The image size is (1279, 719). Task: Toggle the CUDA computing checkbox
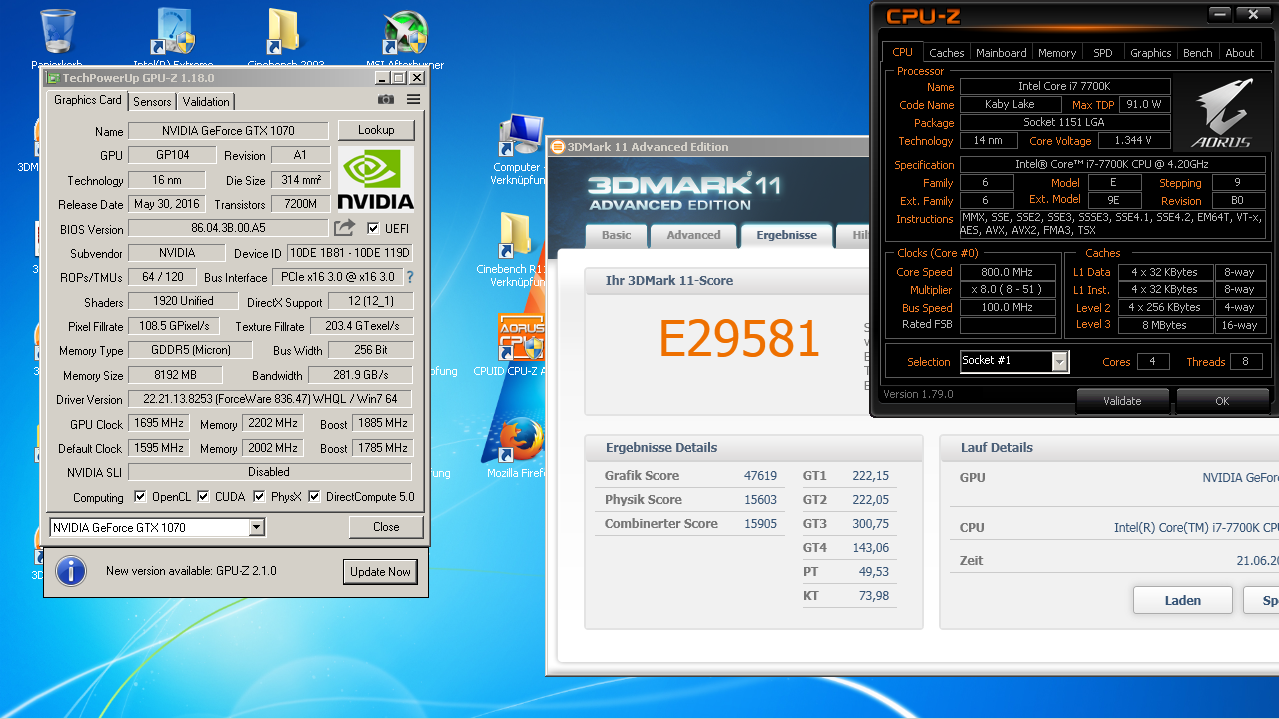203,497
